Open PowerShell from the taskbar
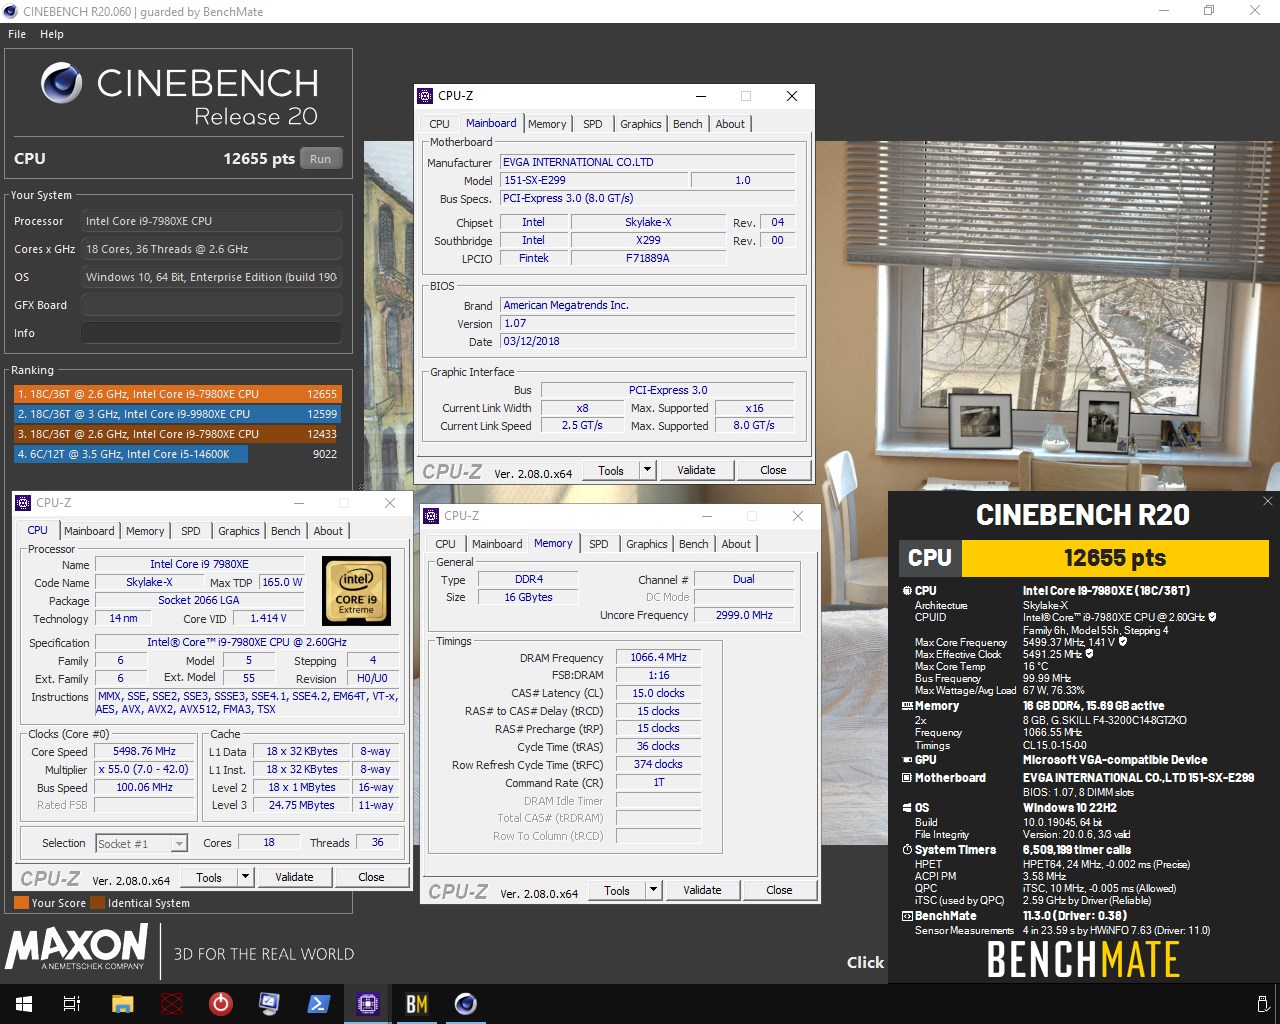The width and height of the screenshot is (1280, 1024). pos(318,1004)
